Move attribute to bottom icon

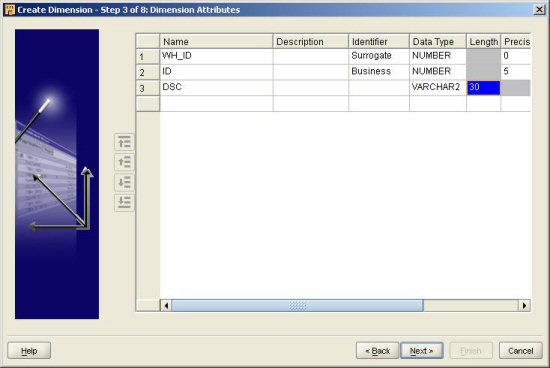(x=124, y=202)
